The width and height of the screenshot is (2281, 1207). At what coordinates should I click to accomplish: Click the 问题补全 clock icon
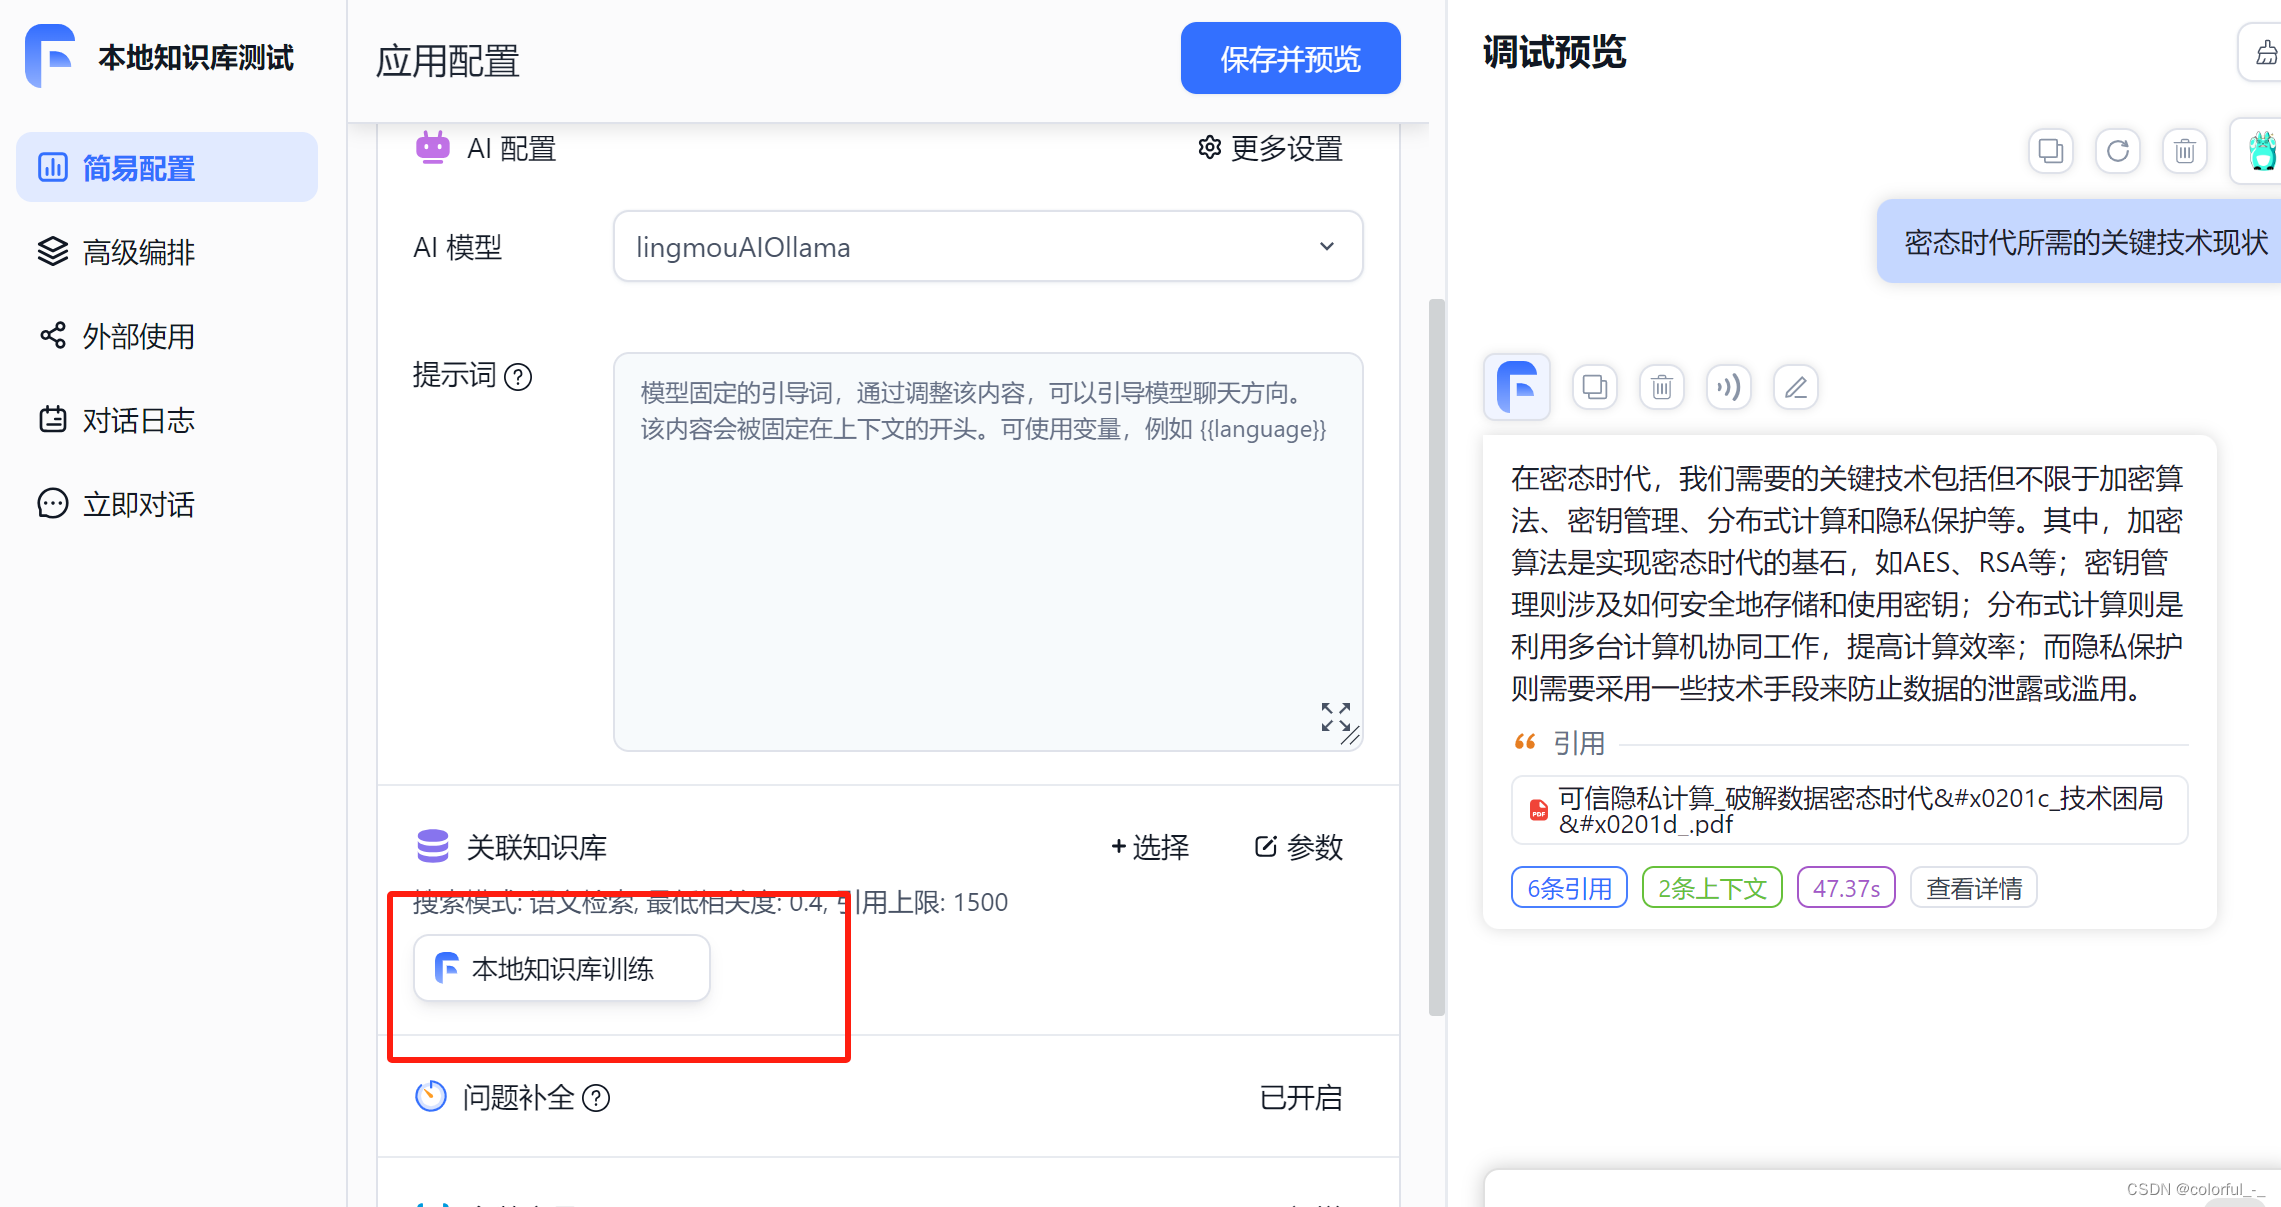[431, 1097]
